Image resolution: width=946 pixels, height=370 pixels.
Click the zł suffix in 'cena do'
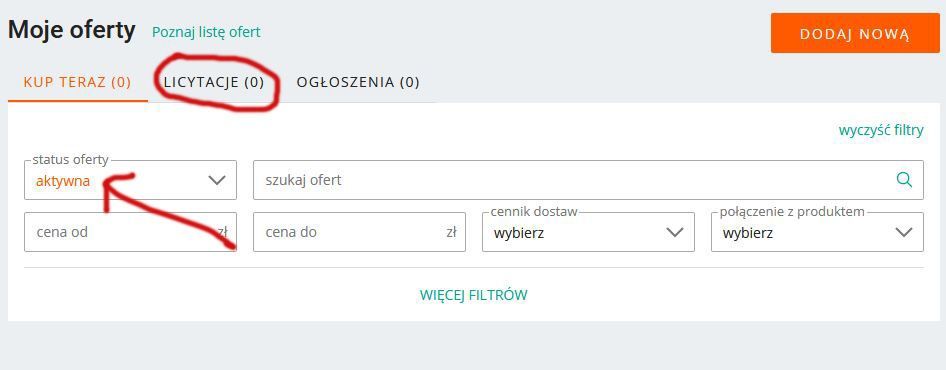click(x=451, y=232)
